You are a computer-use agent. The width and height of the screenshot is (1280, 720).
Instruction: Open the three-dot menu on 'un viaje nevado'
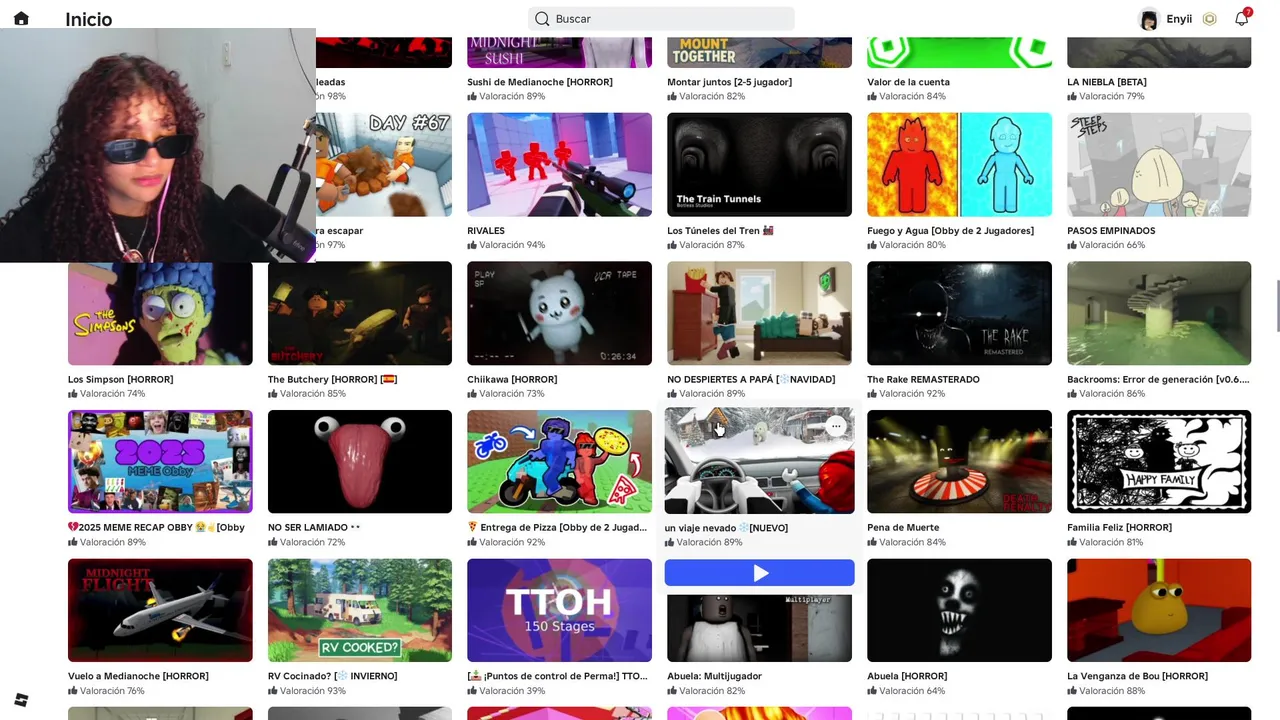coord(836,426)
